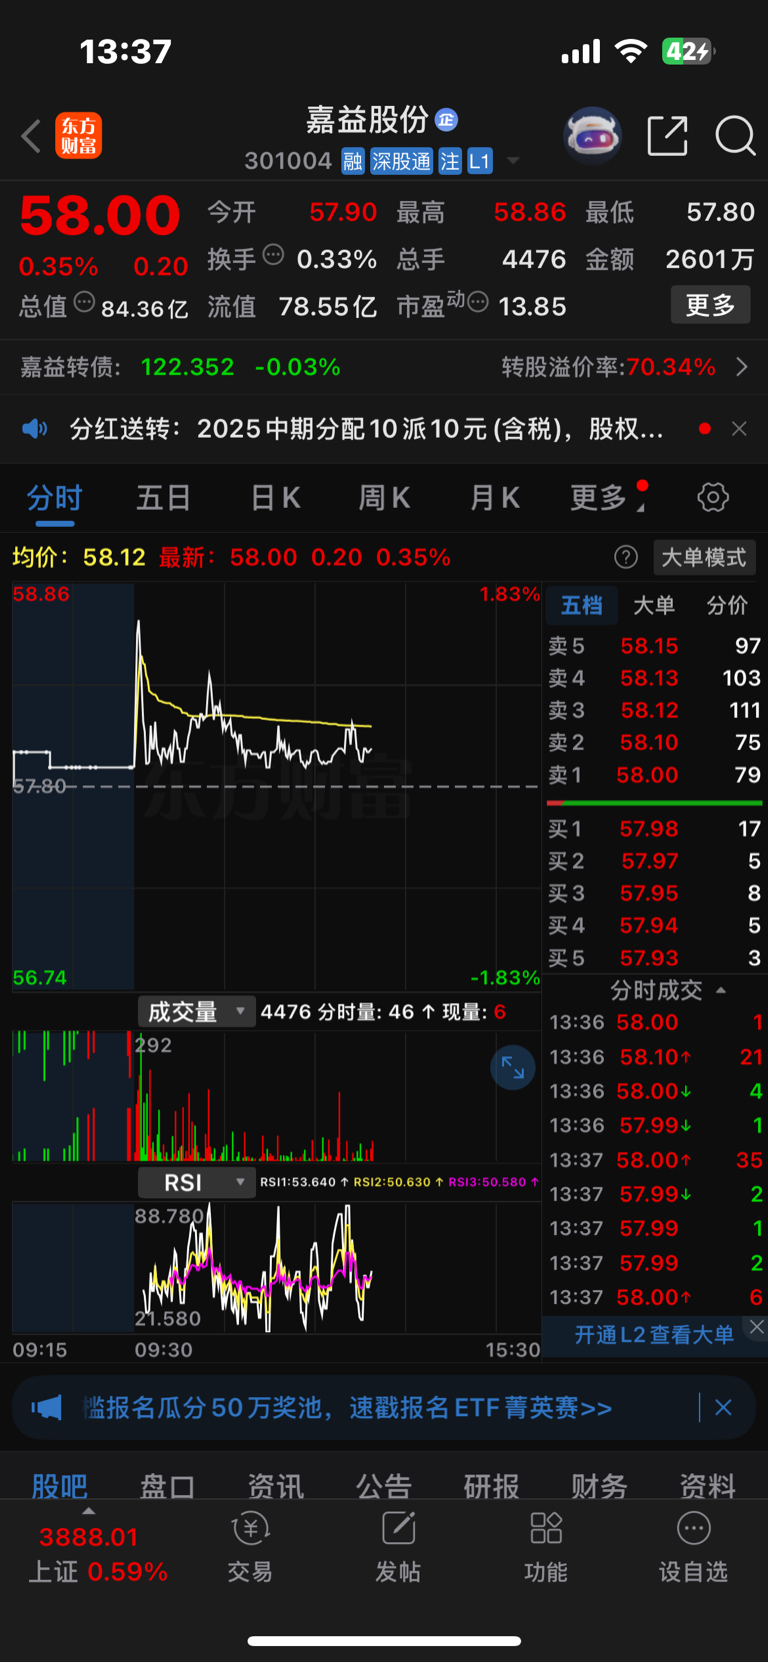Tap the trade row 58.10 with volume 21
The width and height of the screenshot is (768, 1663).
(x=655, y=1057)
